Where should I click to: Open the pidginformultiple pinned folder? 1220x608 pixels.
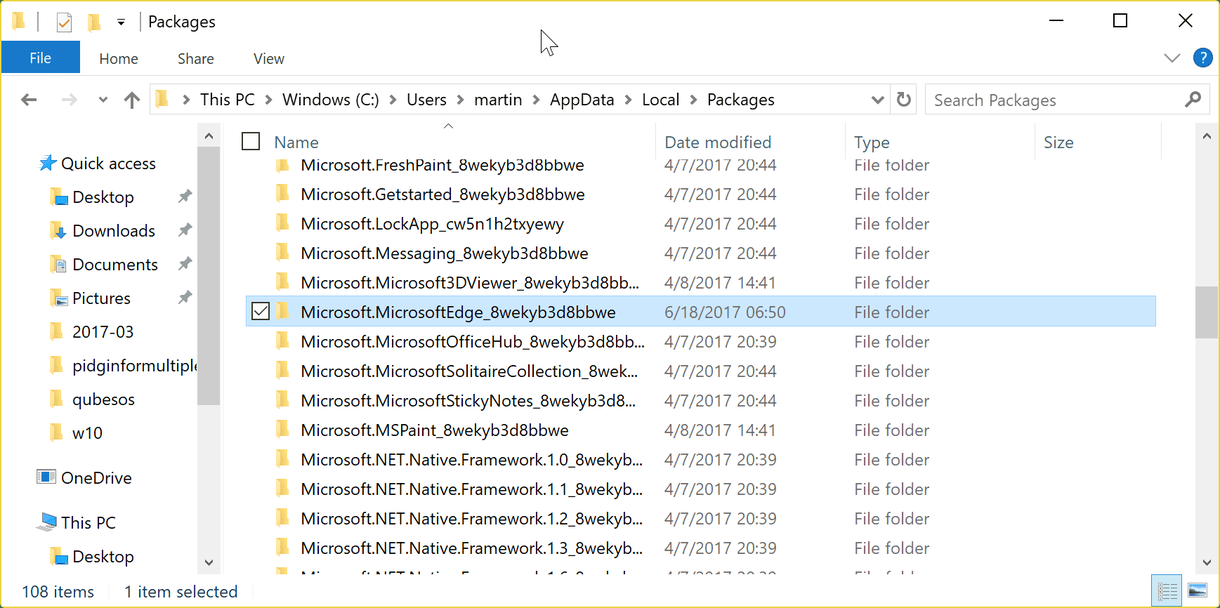[x=135, y=366]
